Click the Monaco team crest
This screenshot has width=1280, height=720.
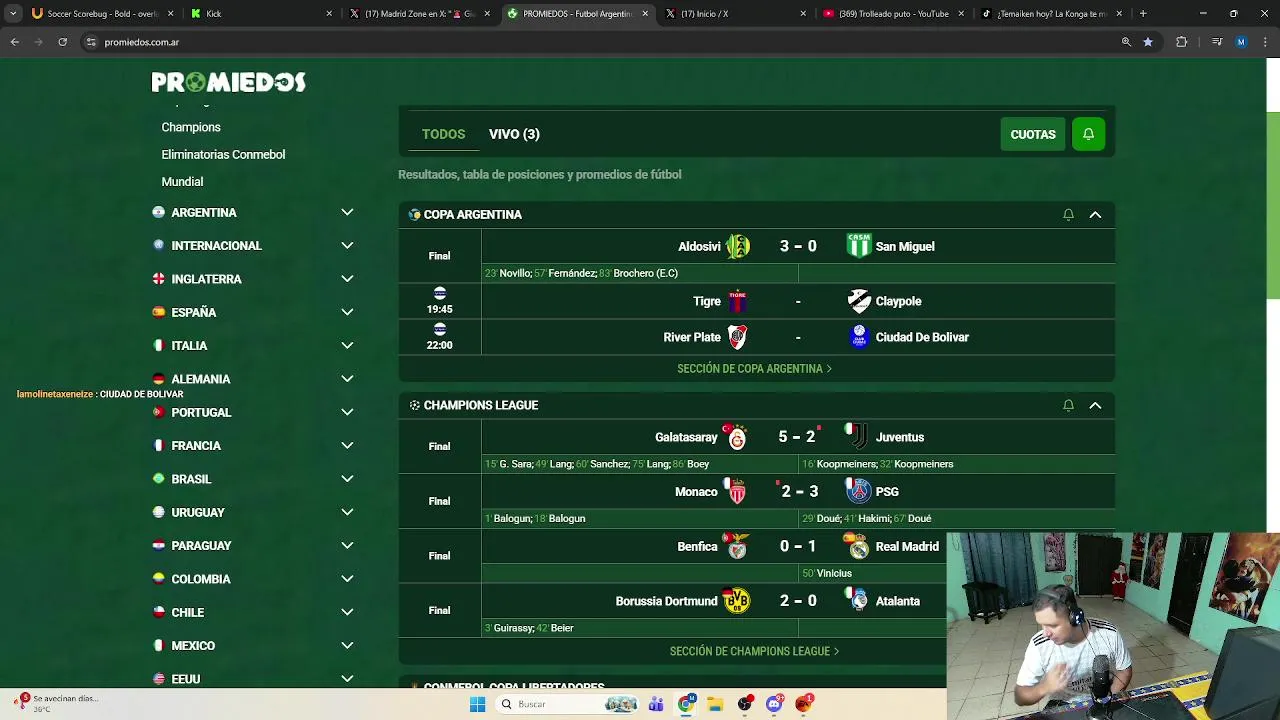pos(738,491)
